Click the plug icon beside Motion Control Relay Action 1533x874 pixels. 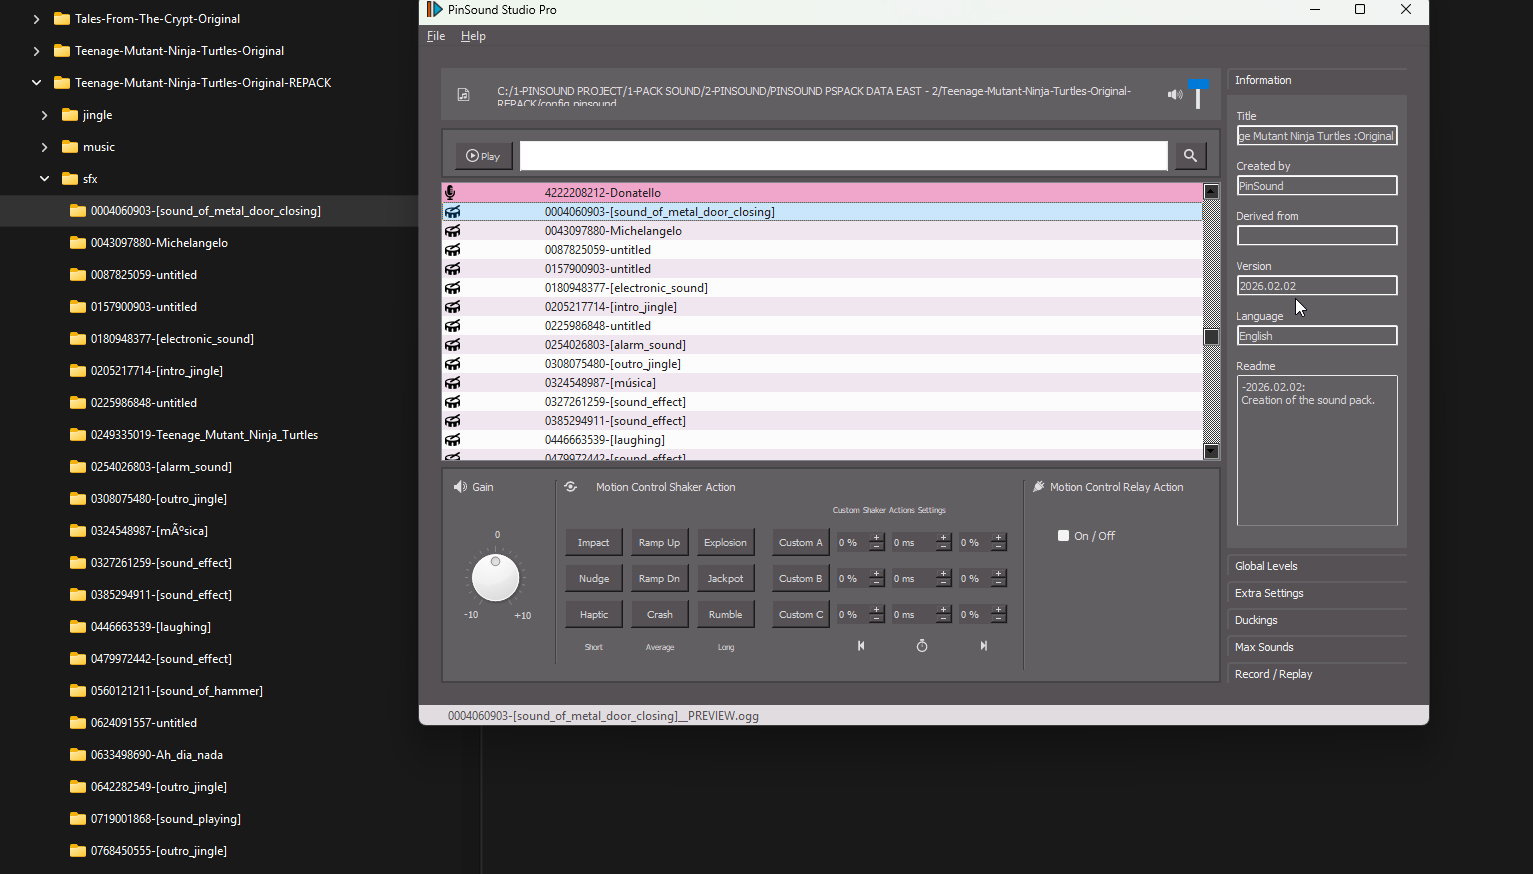(x=1039, y=487)
